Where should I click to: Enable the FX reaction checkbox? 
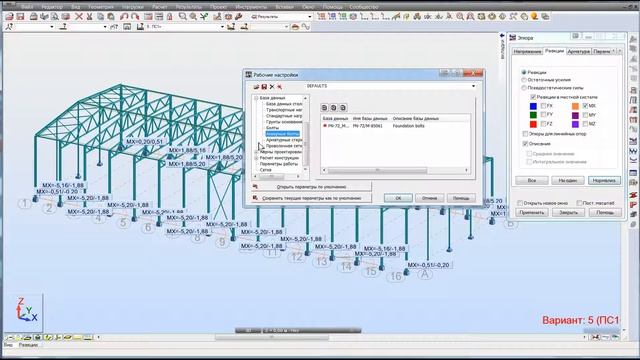point(543,106)
